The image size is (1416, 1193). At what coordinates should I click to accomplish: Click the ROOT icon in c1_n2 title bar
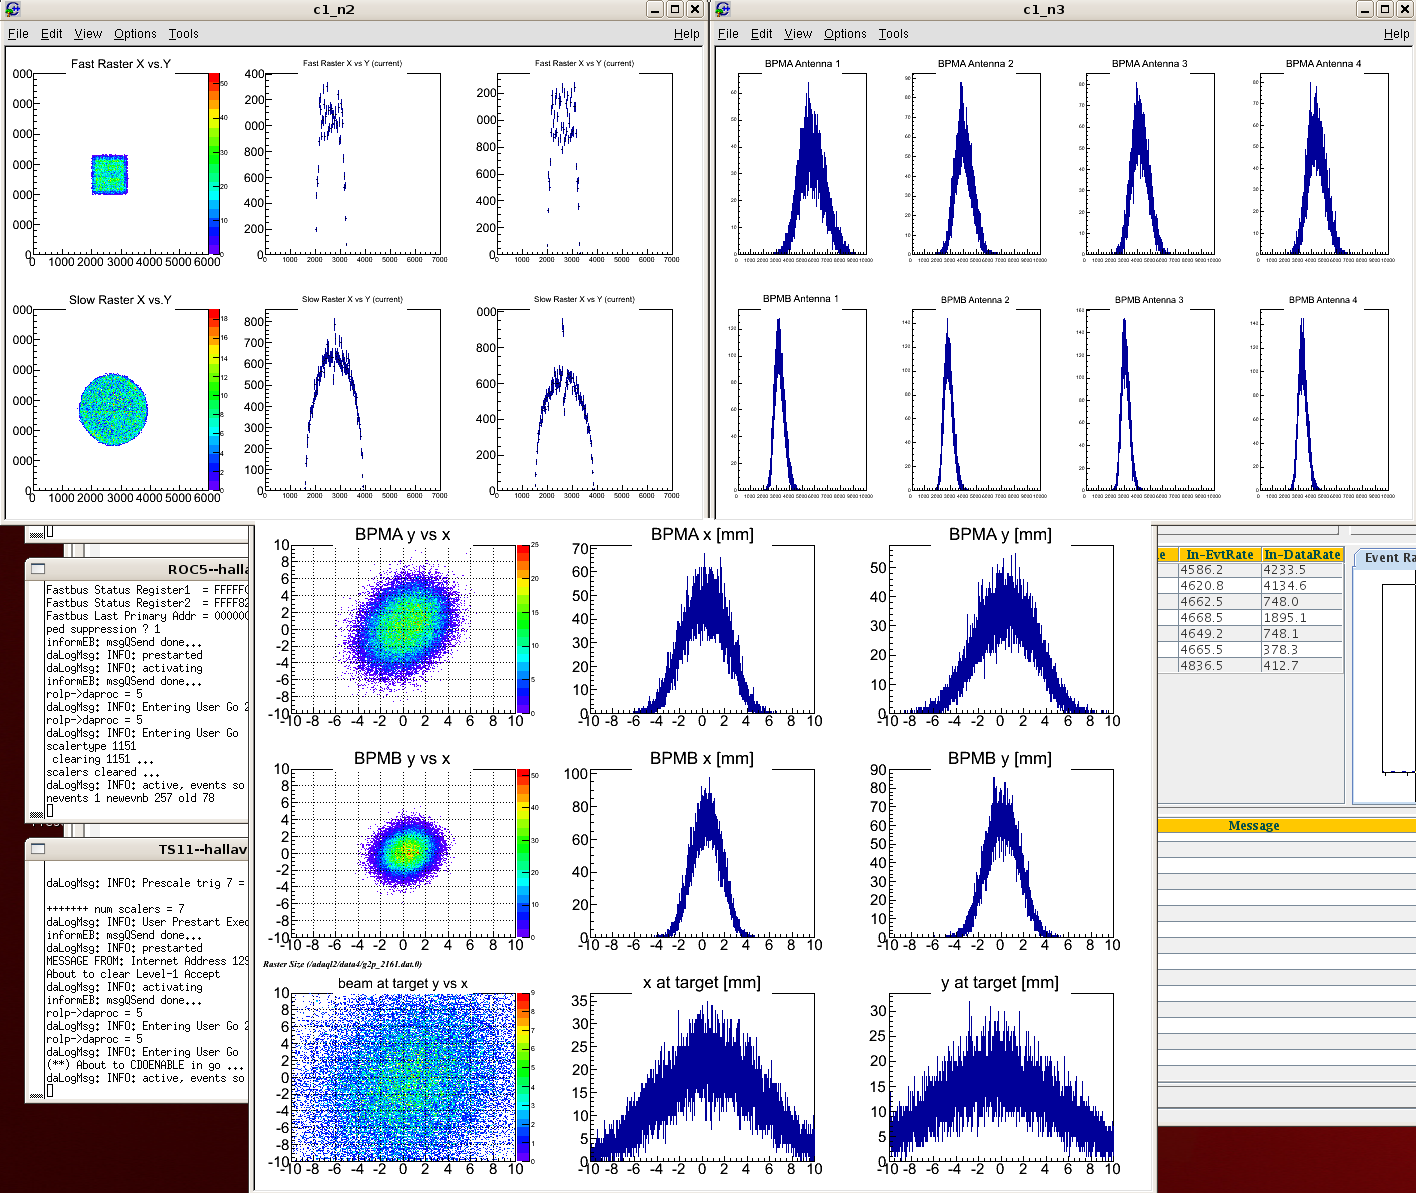(12, 9)
